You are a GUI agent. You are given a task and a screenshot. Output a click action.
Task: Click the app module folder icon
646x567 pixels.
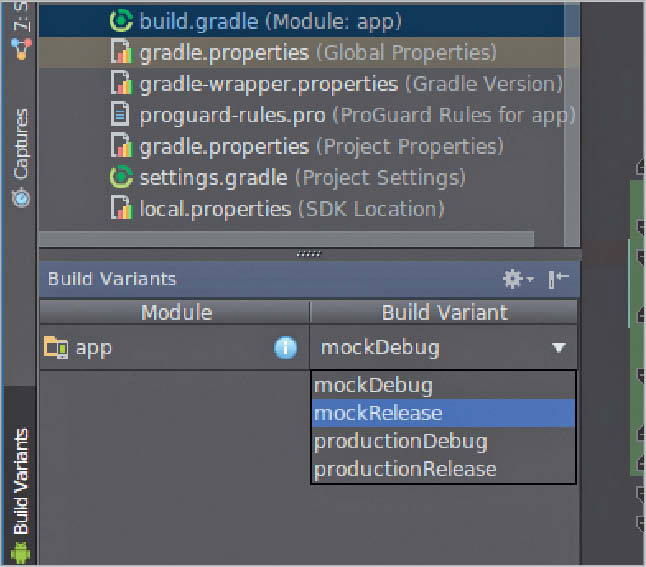pos(56,348)
